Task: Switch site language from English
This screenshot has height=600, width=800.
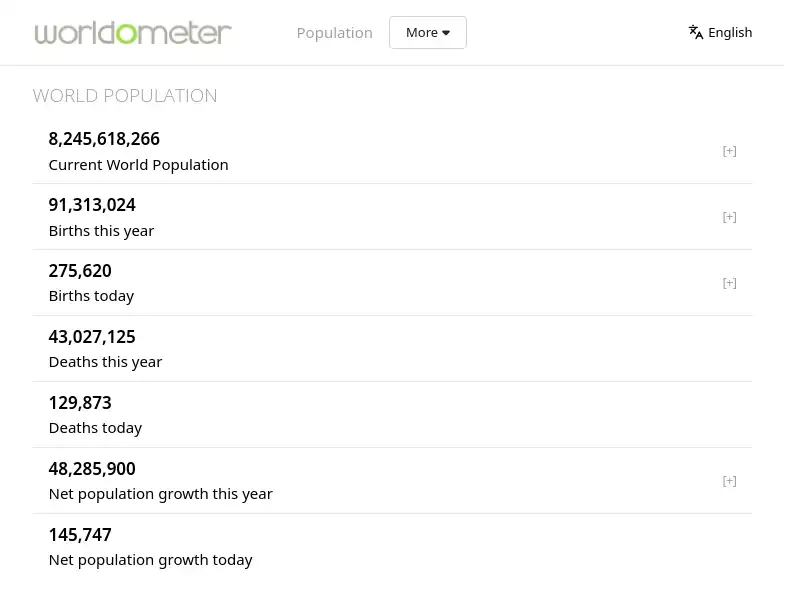Action: (730, 32)
